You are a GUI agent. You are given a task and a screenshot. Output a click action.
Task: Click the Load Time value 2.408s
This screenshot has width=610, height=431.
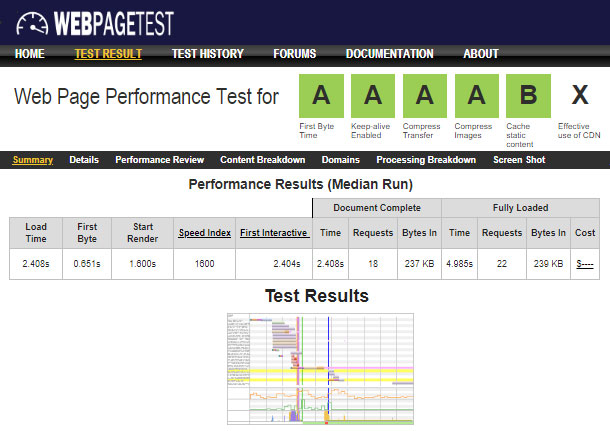point(36,264)
